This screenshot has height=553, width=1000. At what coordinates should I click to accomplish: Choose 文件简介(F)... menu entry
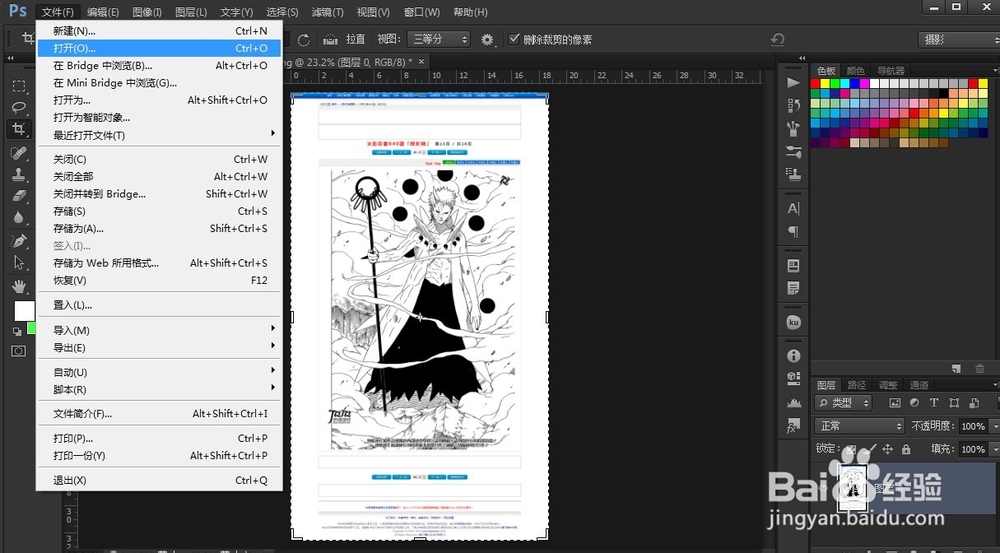(x=159, y=413)
